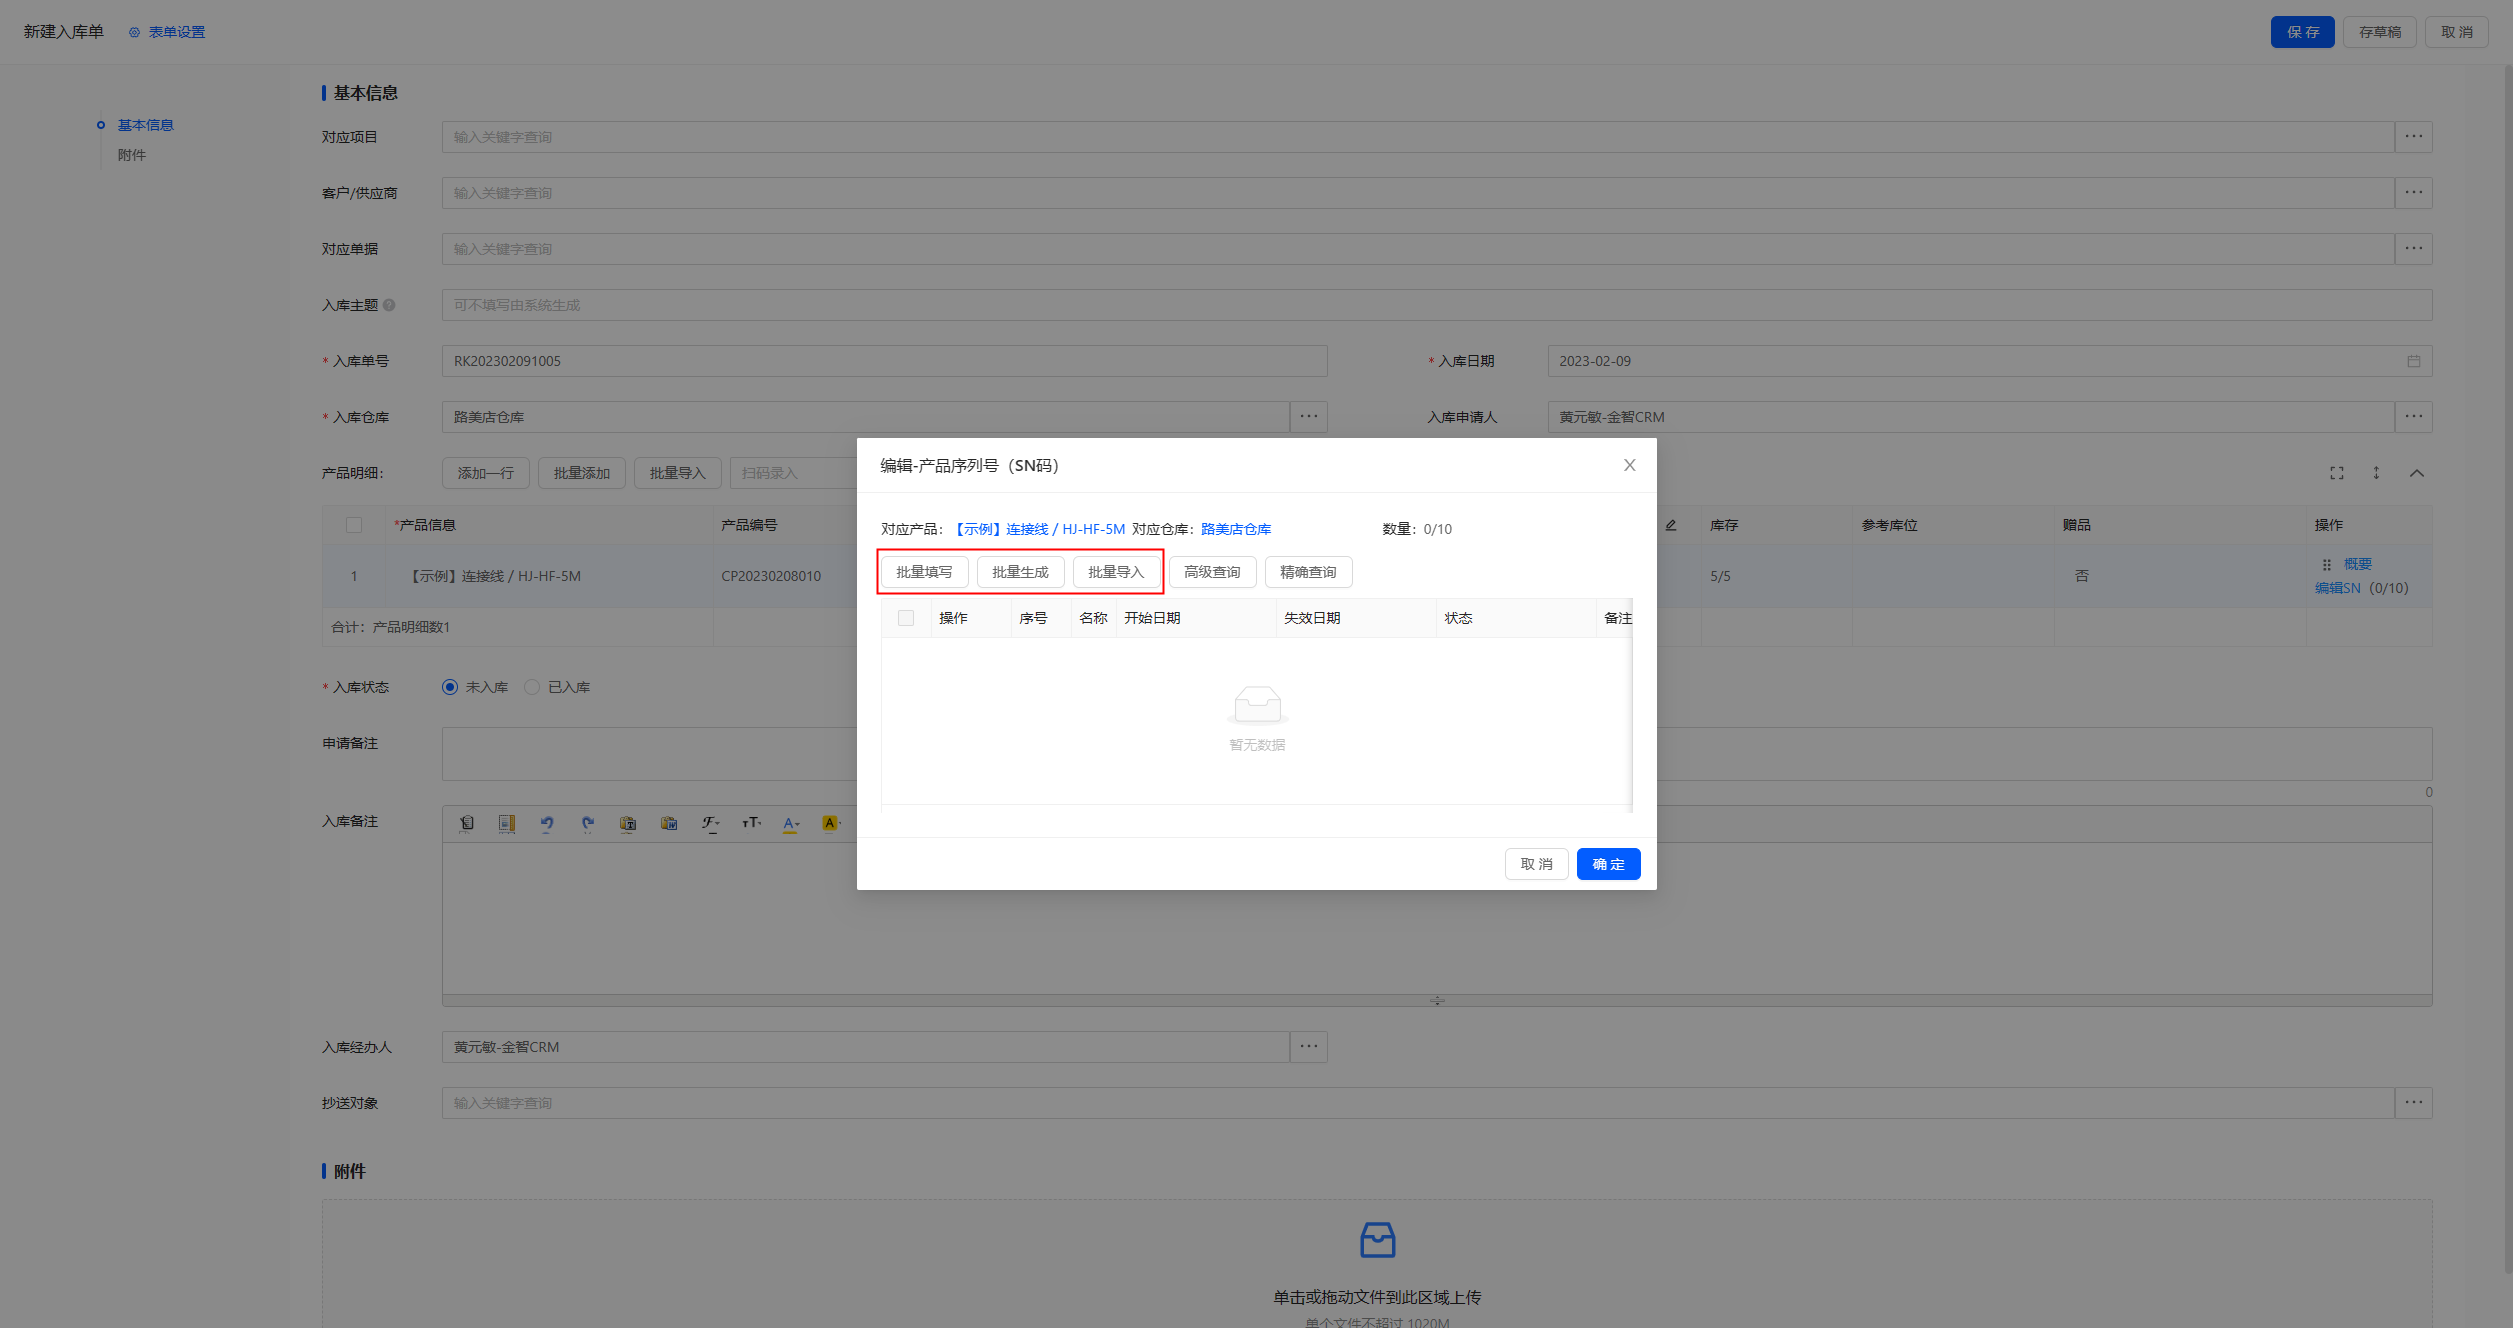
Task: Tick the product table select-all checkbox
Action: 354,525
